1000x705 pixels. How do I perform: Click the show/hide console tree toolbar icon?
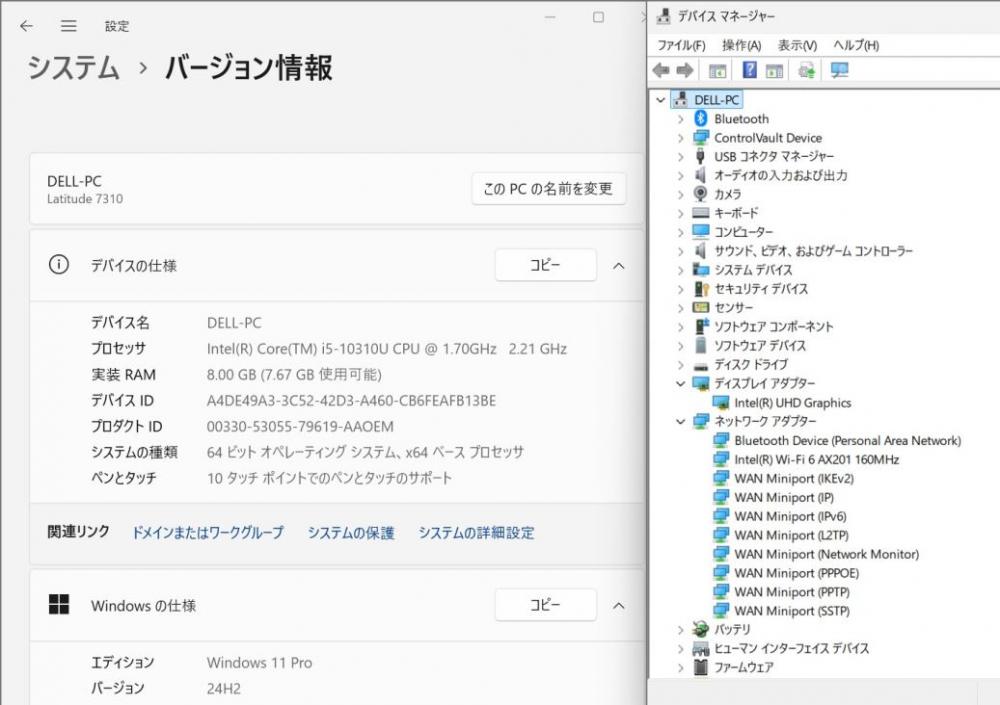click(x=717, y=70)
